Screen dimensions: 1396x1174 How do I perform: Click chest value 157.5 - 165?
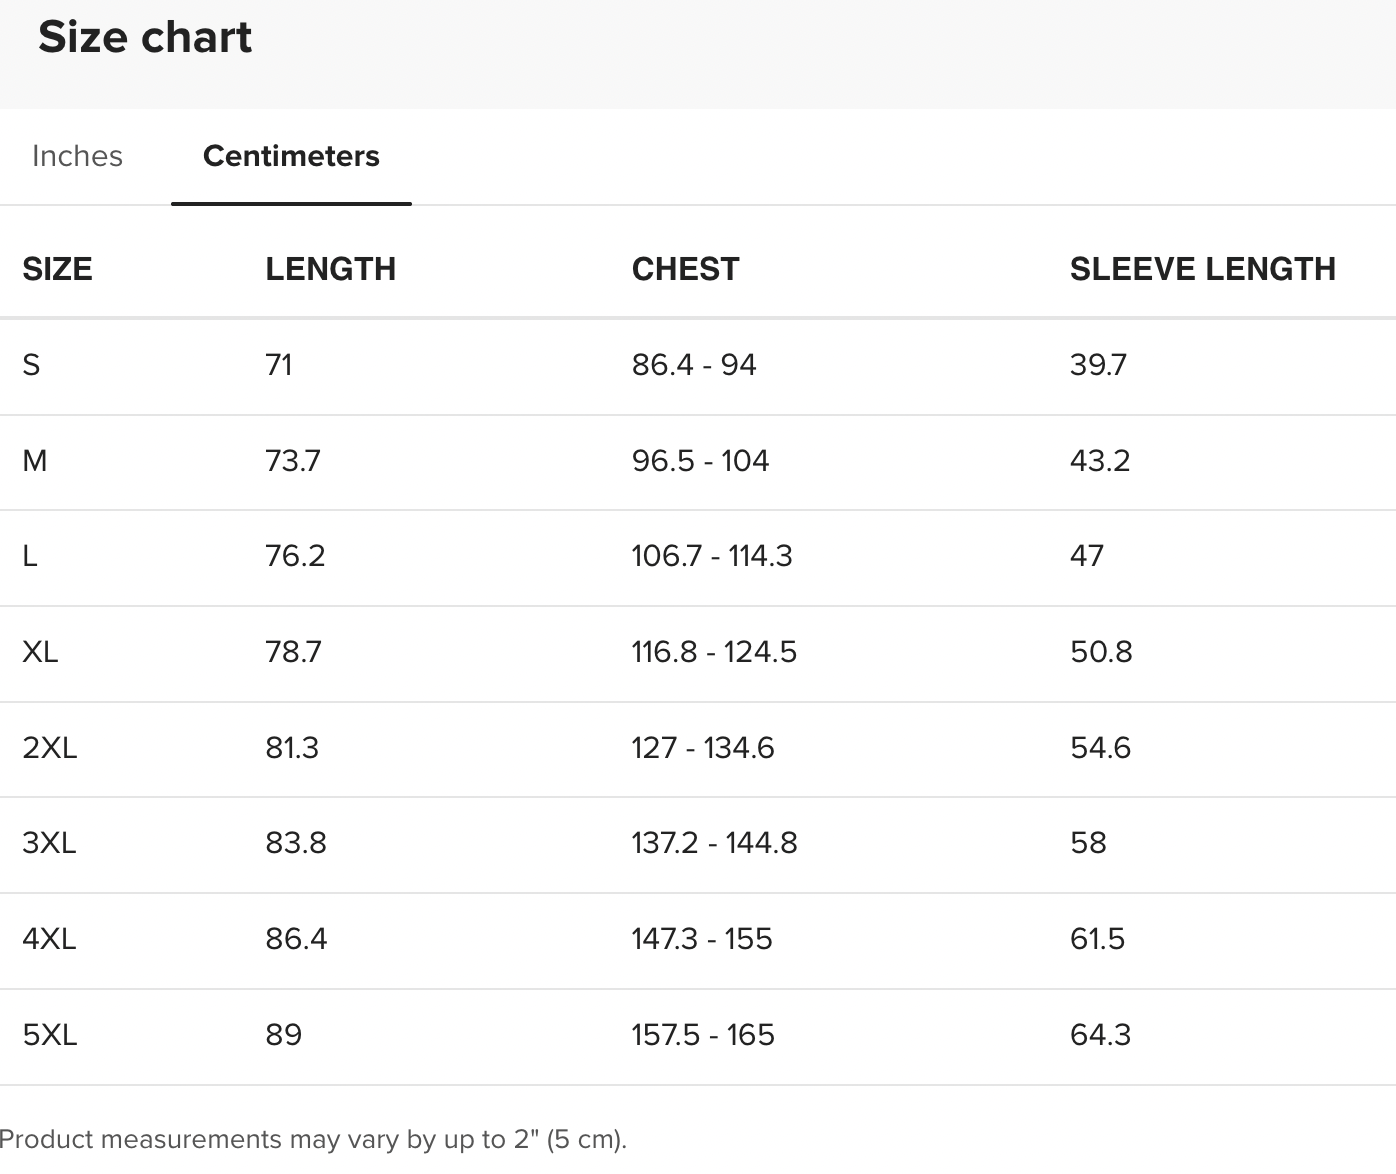[x=702, y=1035]
